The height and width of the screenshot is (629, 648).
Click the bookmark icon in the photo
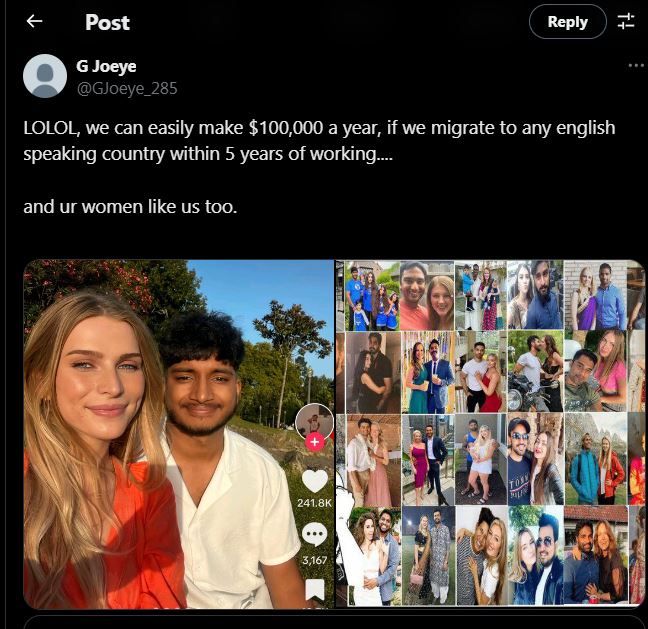click(314, 589)
